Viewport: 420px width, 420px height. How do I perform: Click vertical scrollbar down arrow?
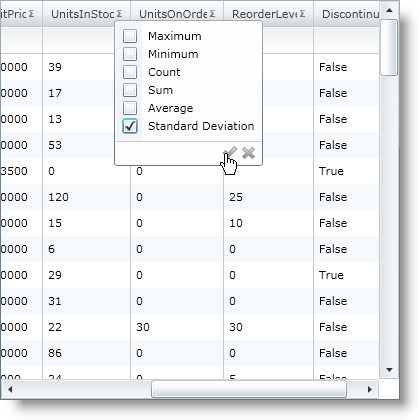389,370
